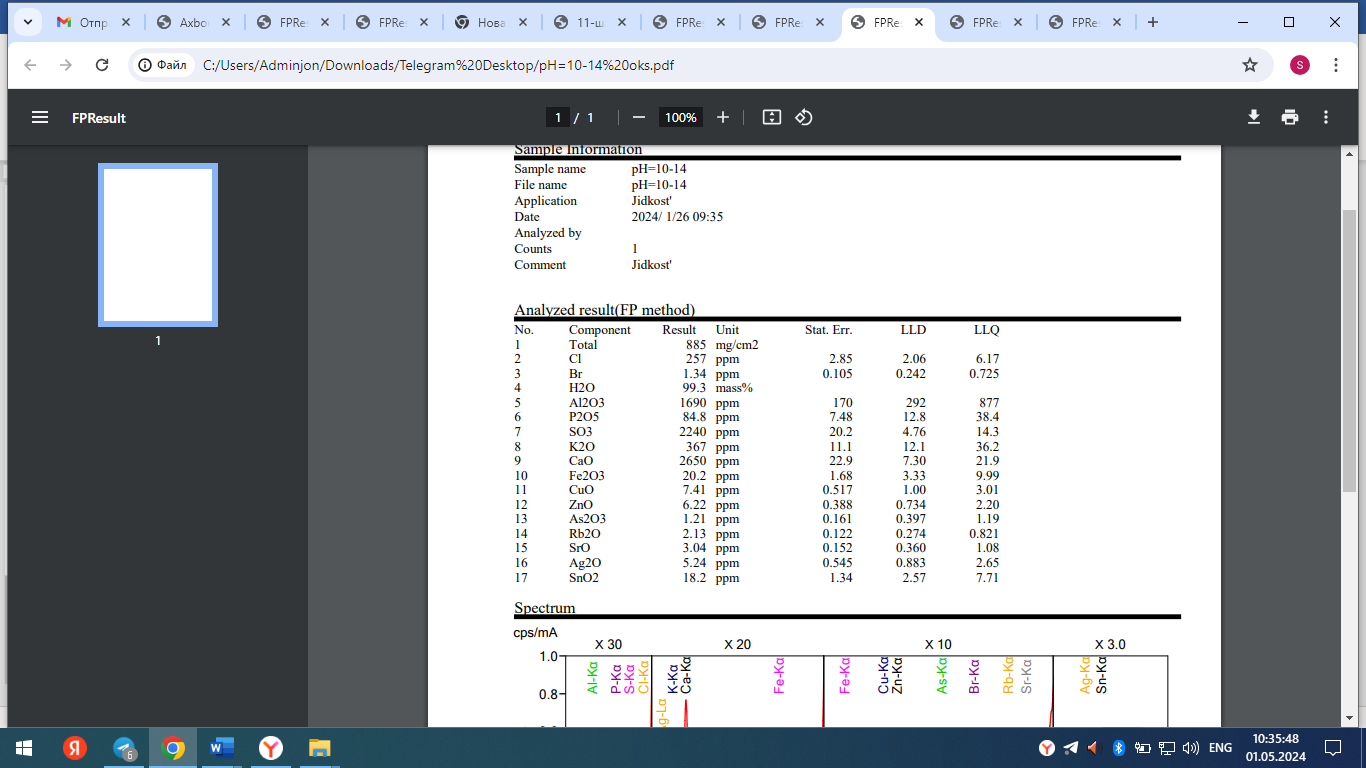Screen dimensions: 1366x768
Task: Download the PDF file
Action: 1254,117
